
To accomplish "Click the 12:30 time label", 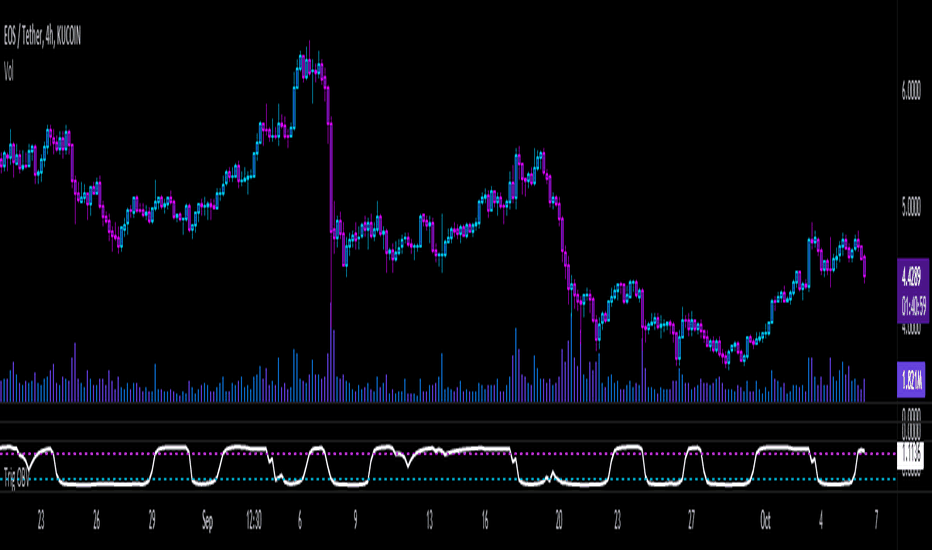I will (x=253, y=521).
